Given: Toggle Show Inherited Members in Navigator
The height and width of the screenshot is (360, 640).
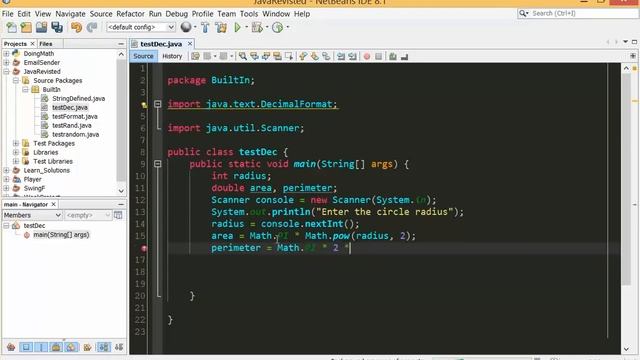Looking at the screenshot, I should 11,347.
